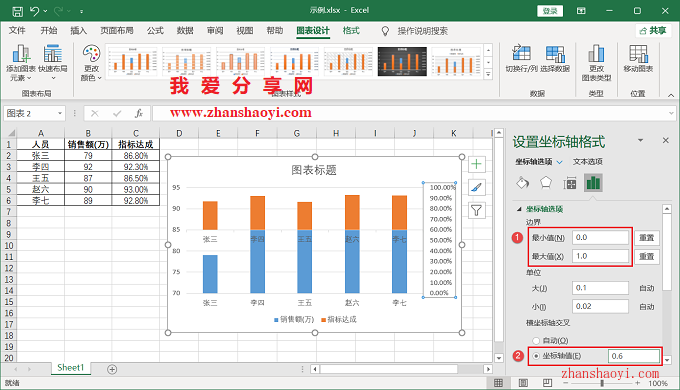Open the Insert tab
The width and height of the screenshot is (680, 390).
click(78, 30)
